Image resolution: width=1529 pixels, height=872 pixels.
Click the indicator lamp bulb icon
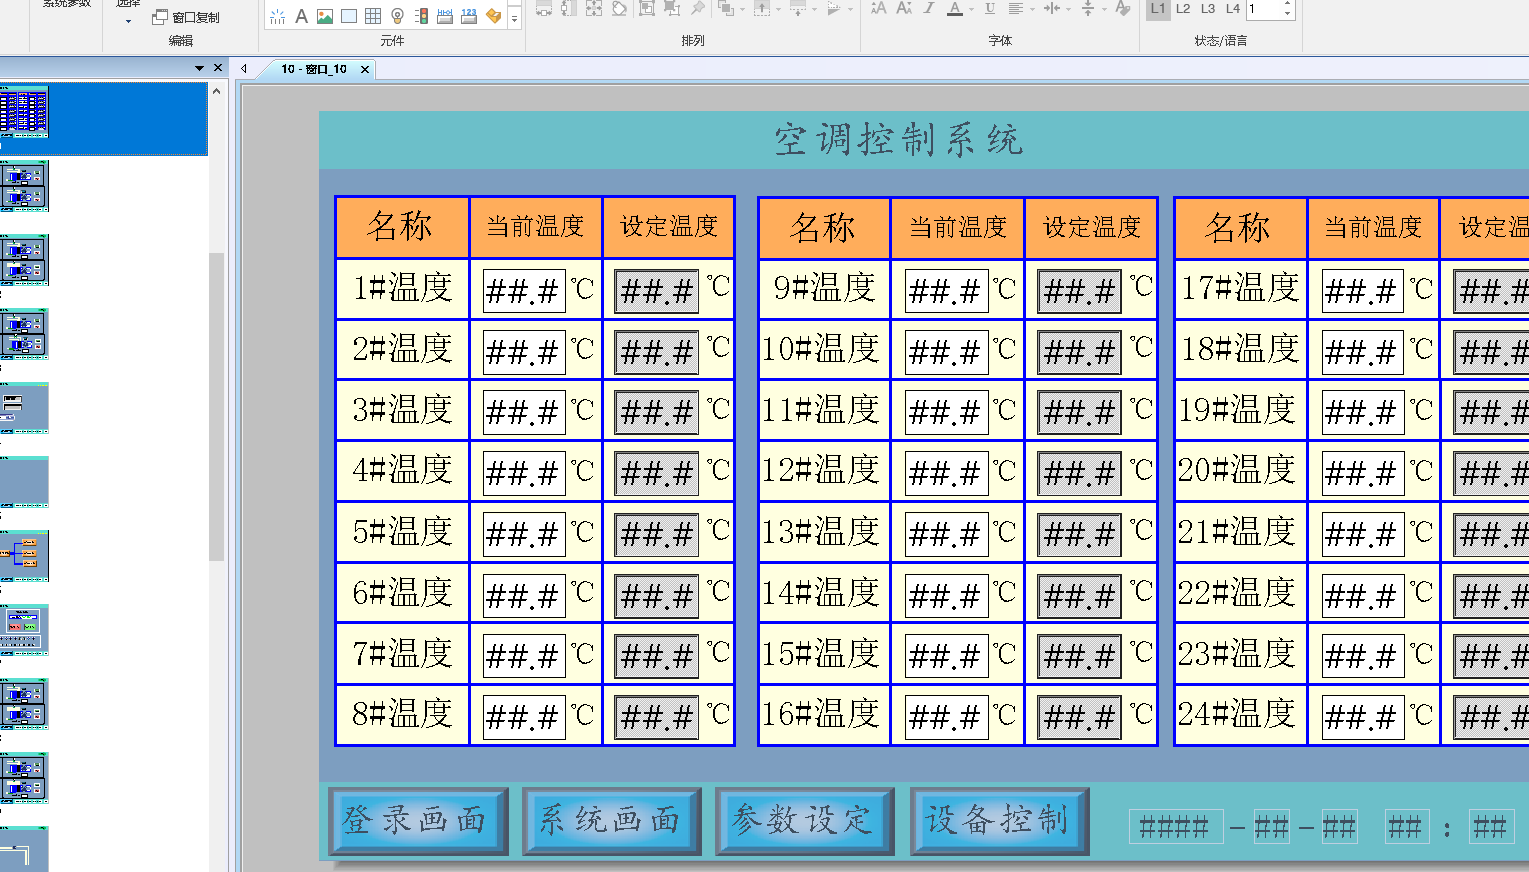click(x=397, y=16)
